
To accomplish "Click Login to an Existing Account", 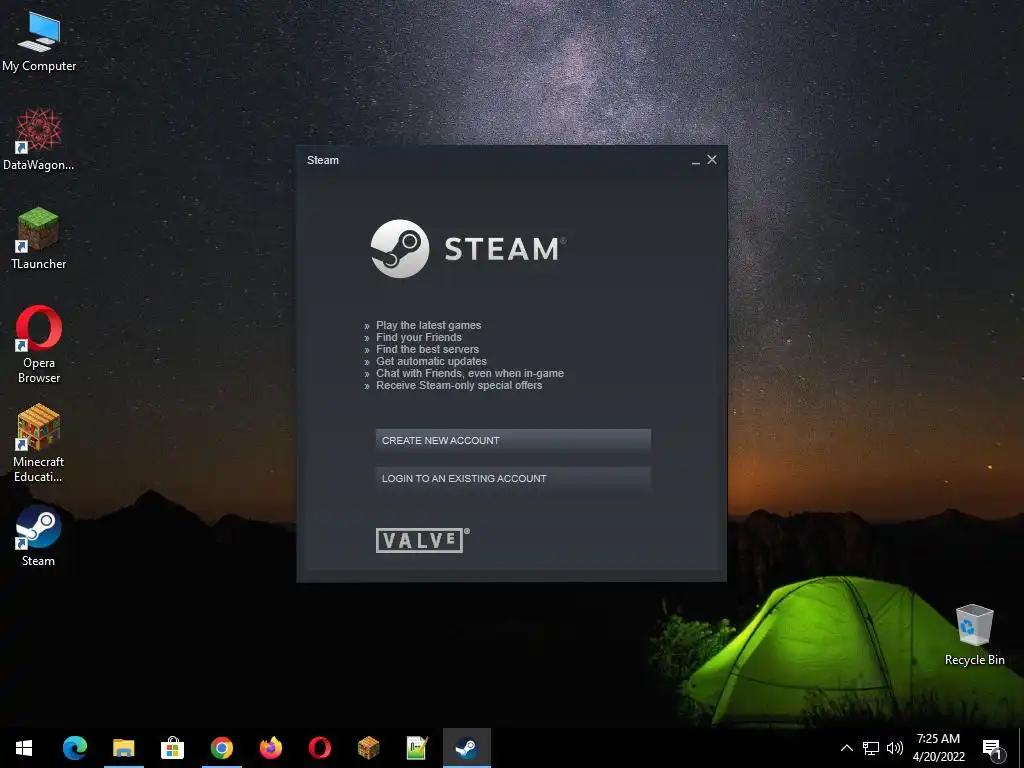I will pos(513,478).
